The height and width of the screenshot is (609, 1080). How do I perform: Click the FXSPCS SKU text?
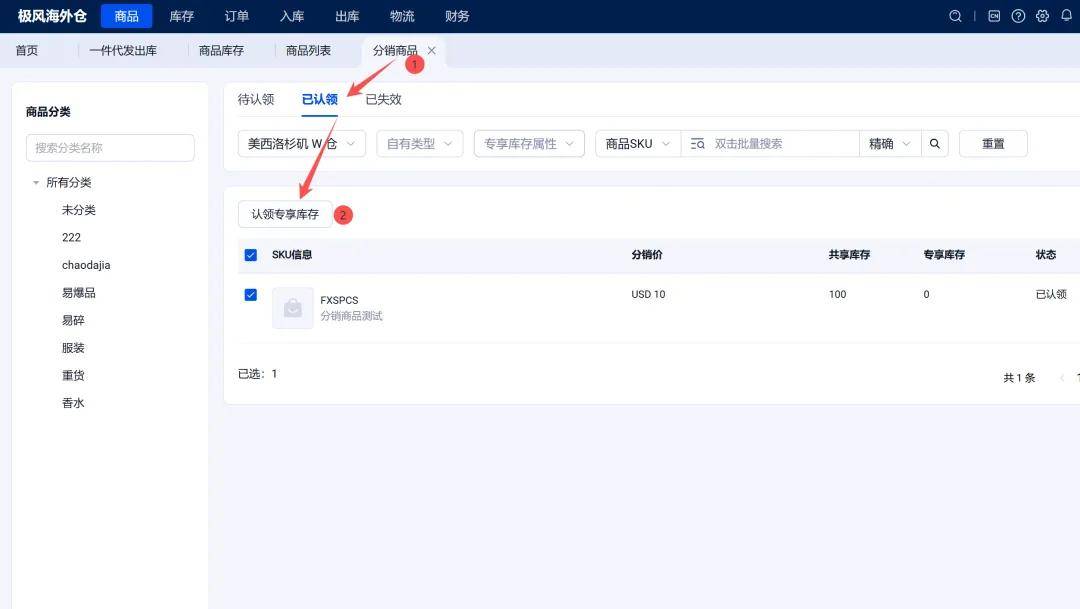(339, 300)
